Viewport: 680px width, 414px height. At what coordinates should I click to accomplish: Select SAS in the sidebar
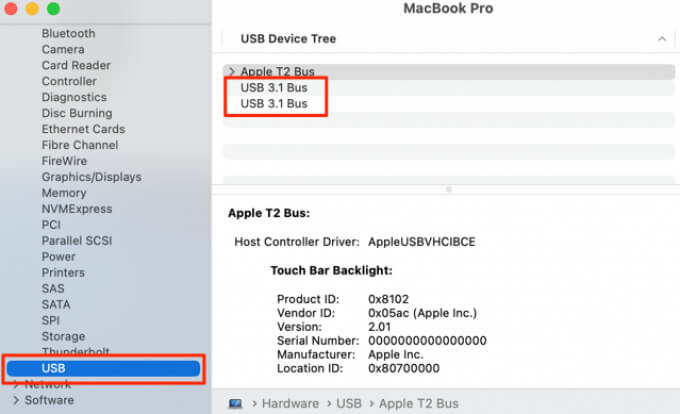pyautogui.click(x=53, y=289)
